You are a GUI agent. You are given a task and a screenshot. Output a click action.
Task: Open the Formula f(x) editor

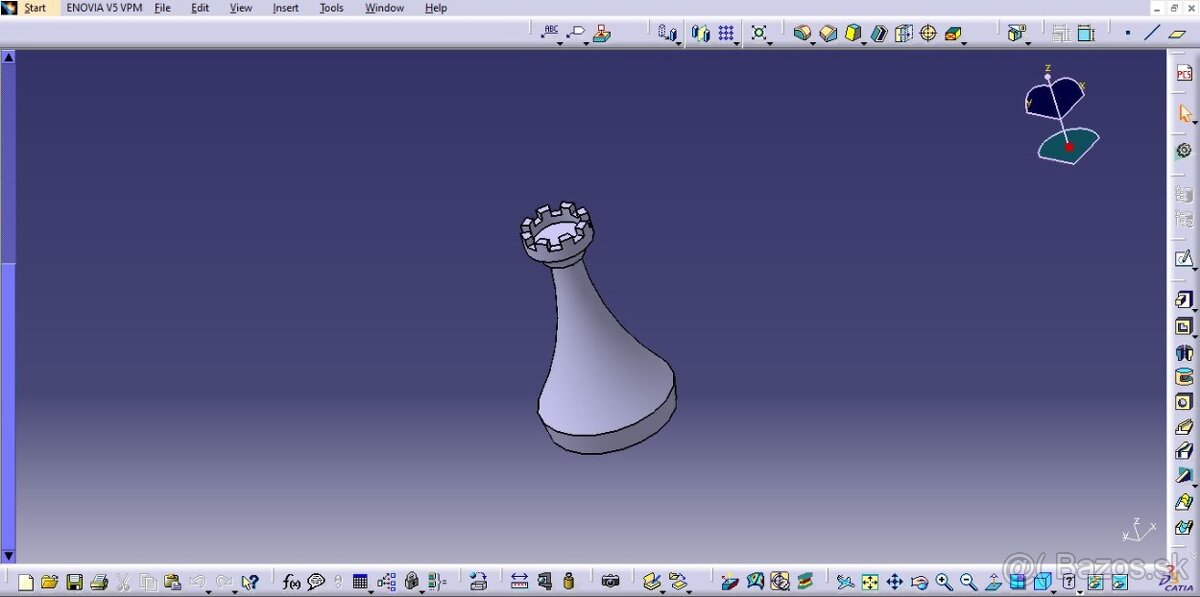click(289, 581)
